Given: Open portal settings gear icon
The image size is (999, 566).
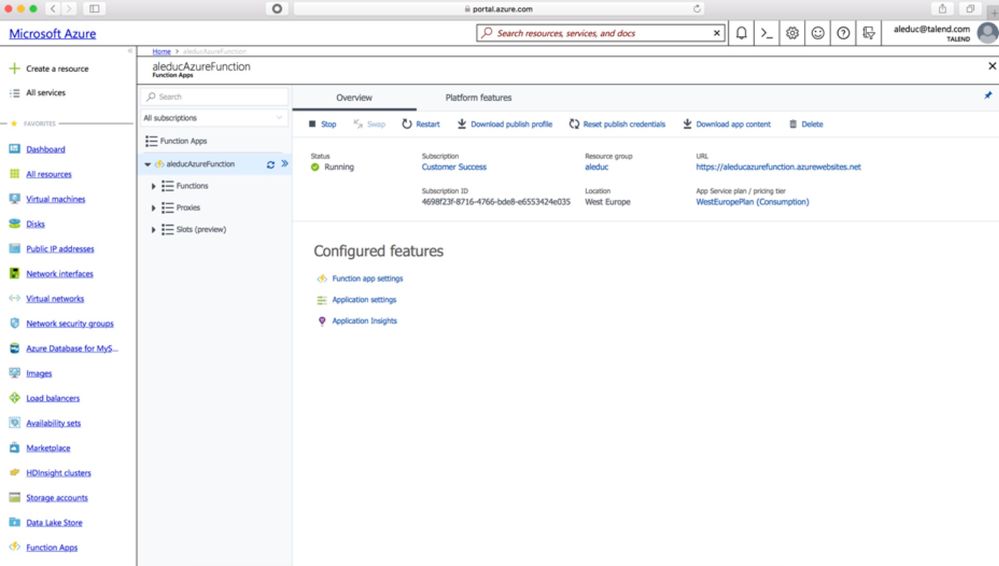Looking at the screenshot, I should pos(792,33).
